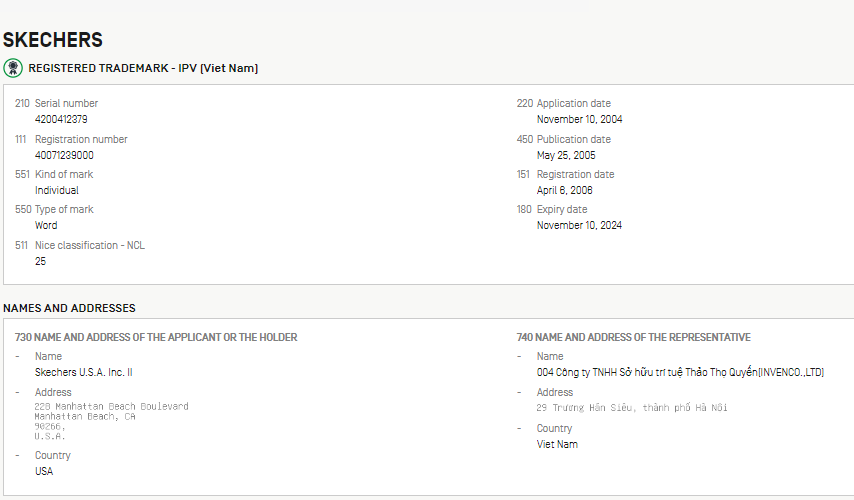Image resolution: width=854 pixels, height=500 pixels.
Task: Click the Kind of mark value Individual
Action: point(57,190)
